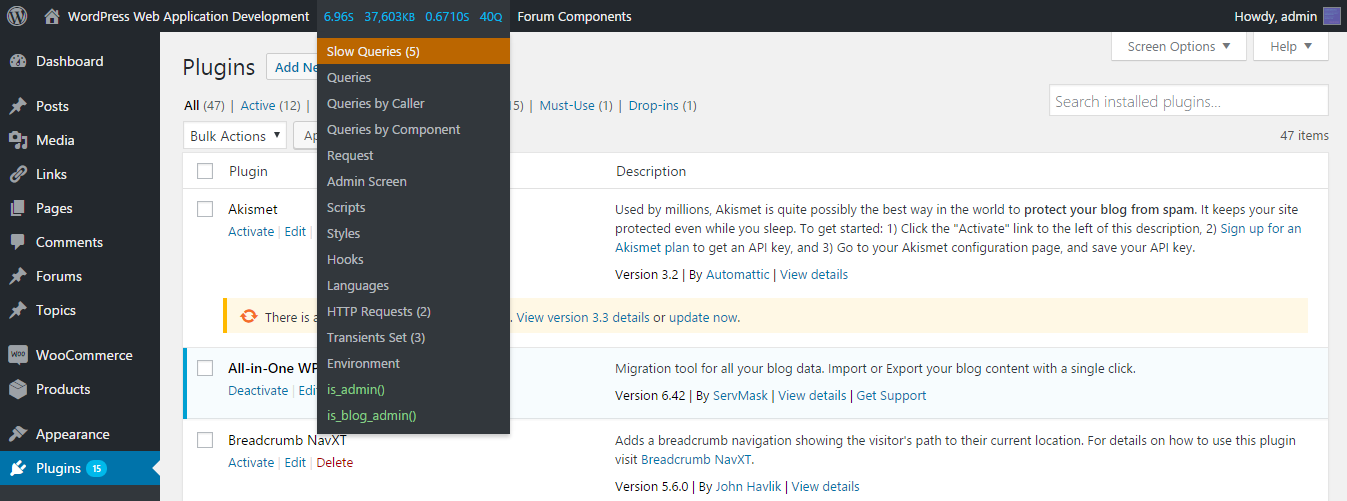Click the Comments bubble icon
This screenshot has width=1347, height=501.
[x=18, y=242]
